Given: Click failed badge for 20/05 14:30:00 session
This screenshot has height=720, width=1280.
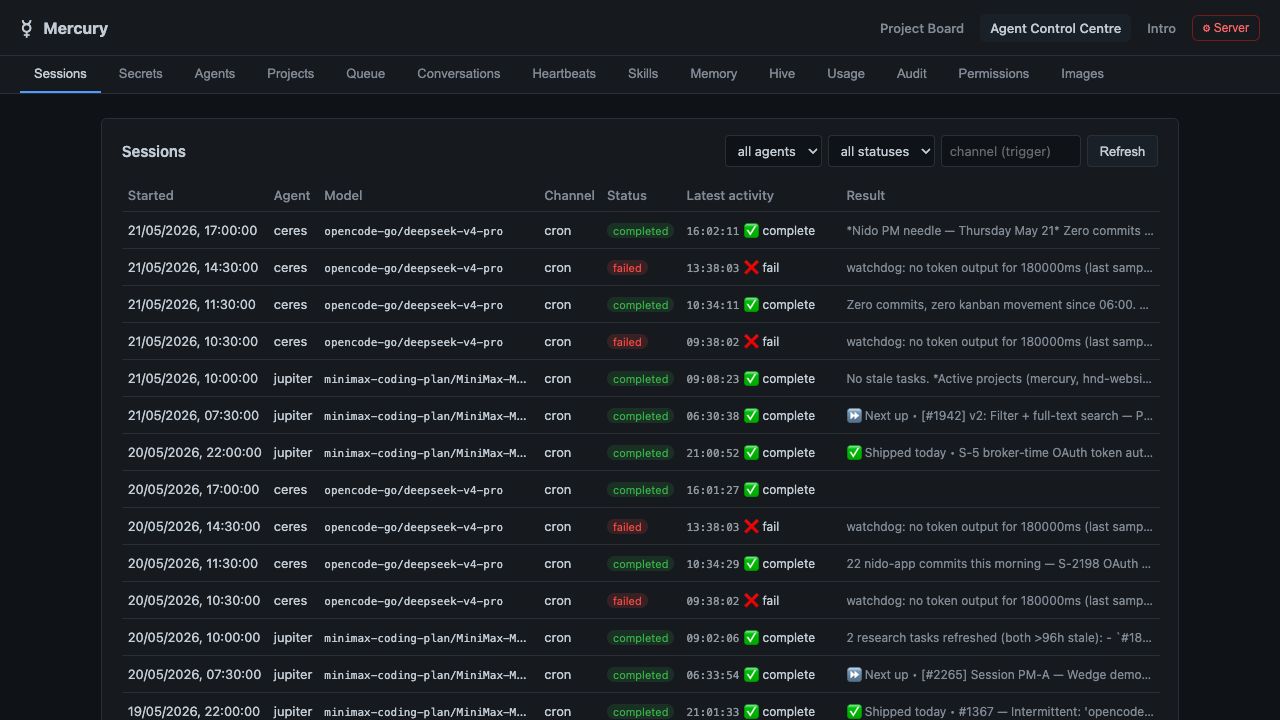Looking at the screenshot, I should [x=627, y=527].
